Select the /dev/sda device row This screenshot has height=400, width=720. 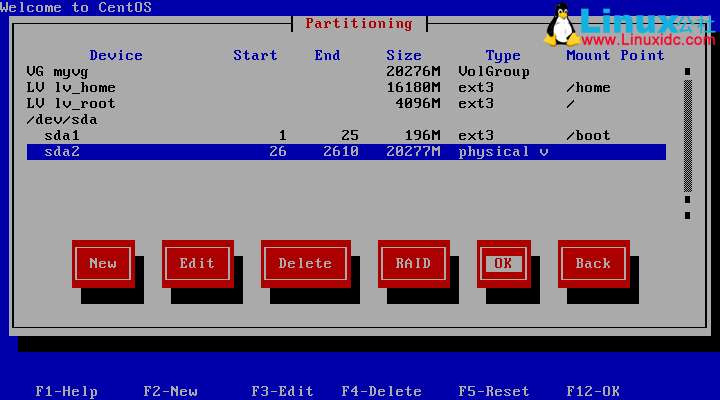[x=346, y=120]
